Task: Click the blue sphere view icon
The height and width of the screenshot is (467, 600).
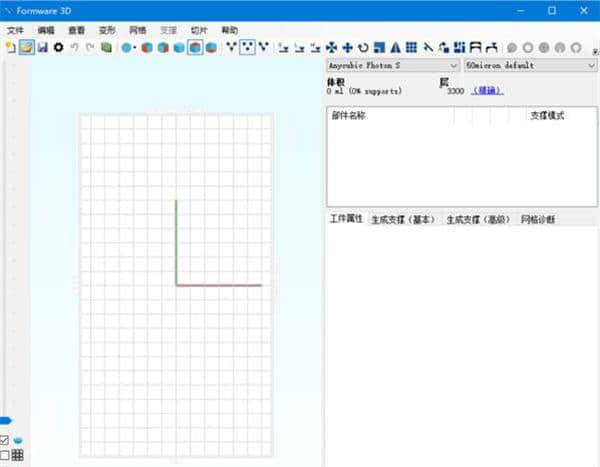Action: [127, 47]
